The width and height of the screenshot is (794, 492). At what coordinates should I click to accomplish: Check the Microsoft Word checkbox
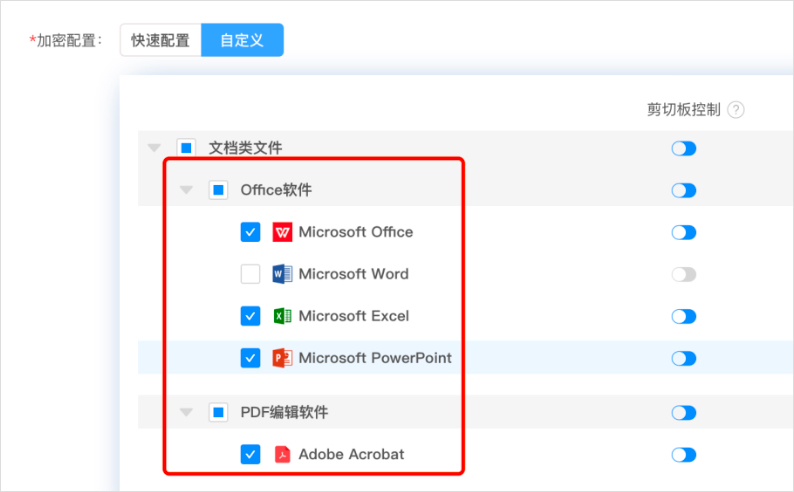click(x=250, y=274)
